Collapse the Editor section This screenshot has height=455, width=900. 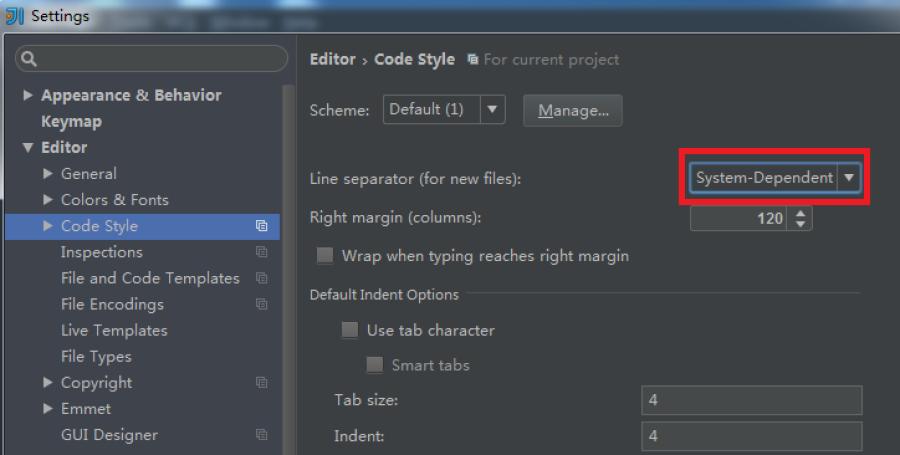[x=28, y=147]
